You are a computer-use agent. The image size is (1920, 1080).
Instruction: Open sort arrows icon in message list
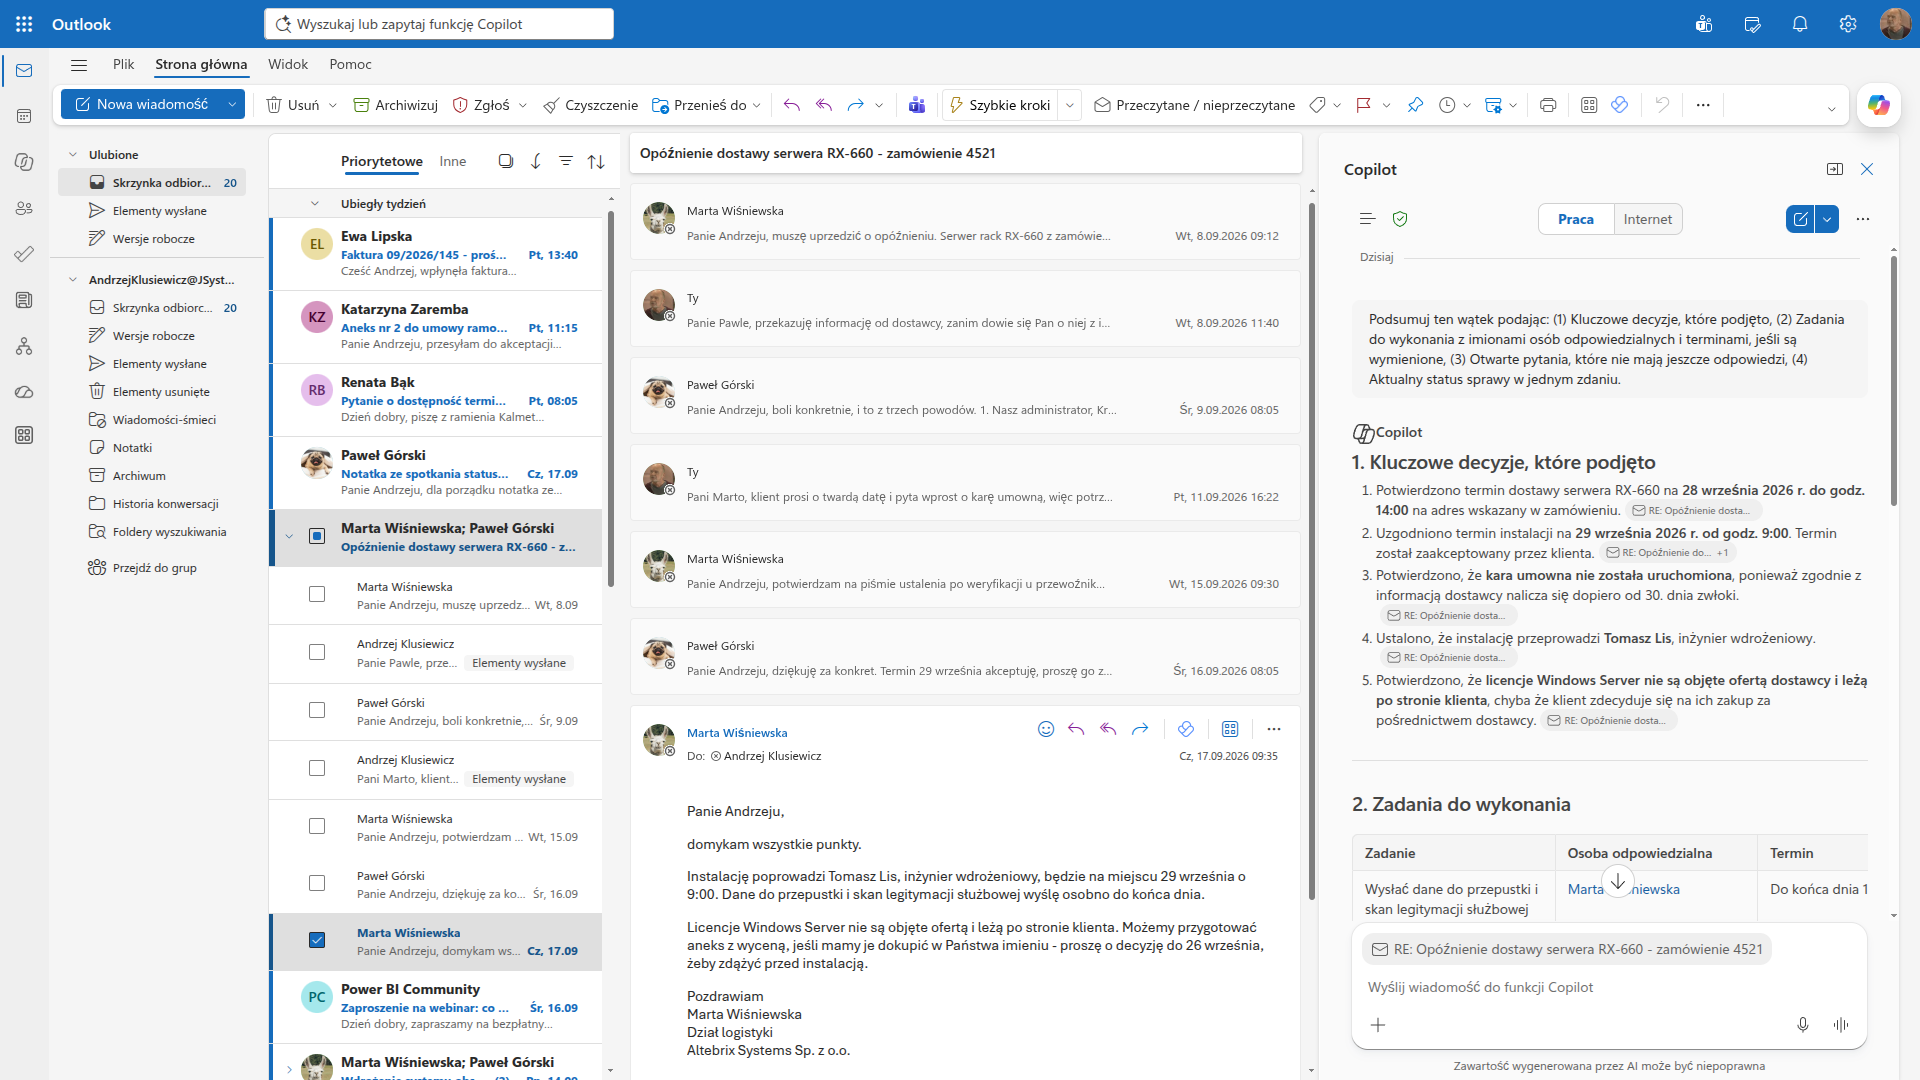[596, 161]
